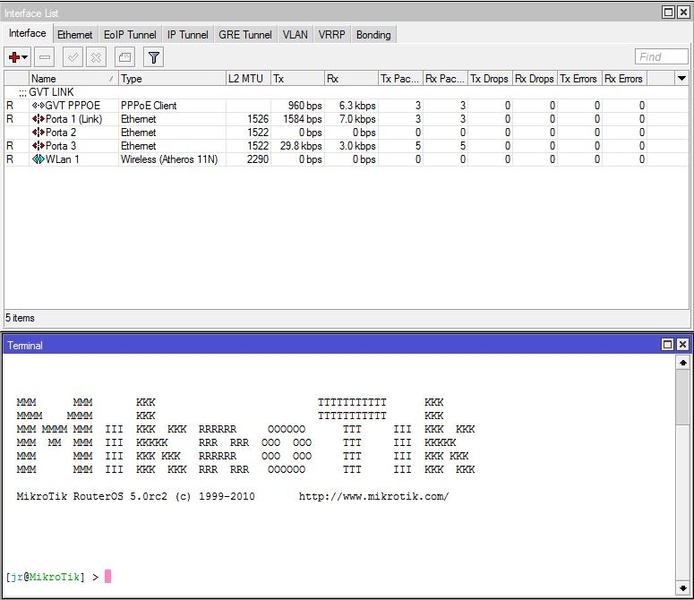Open the IP Tunnel tab
Image resolution: width=694 pixels, height=600 pixels.
coord(187,35)
